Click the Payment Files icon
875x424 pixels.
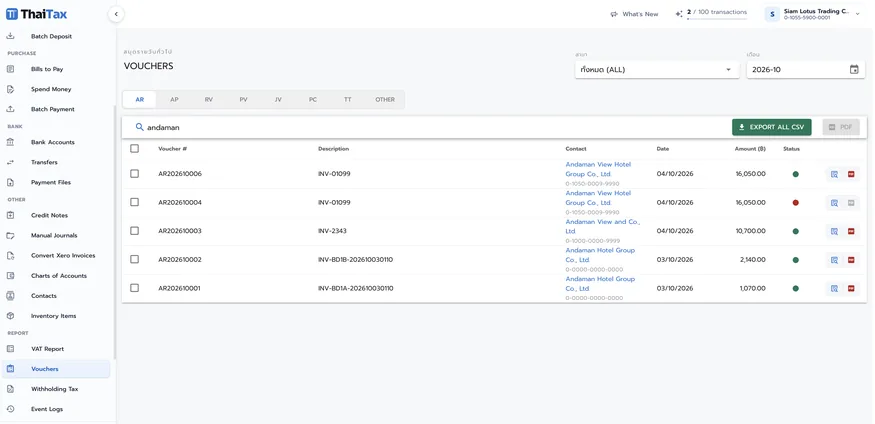(x=10, y=182)
